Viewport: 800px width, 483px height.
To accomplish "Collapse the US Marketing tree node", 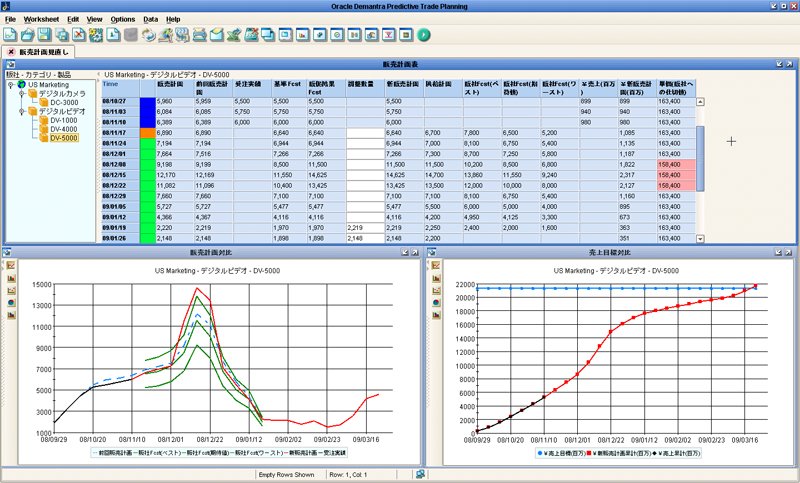I will (x=10, y=85).
